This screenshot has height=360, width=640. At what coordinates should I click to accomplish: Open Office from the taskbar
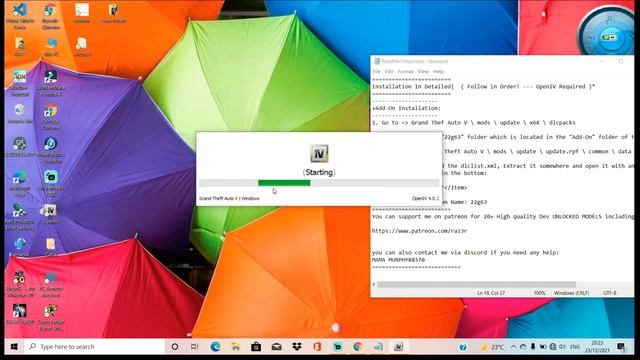[317, 347]
